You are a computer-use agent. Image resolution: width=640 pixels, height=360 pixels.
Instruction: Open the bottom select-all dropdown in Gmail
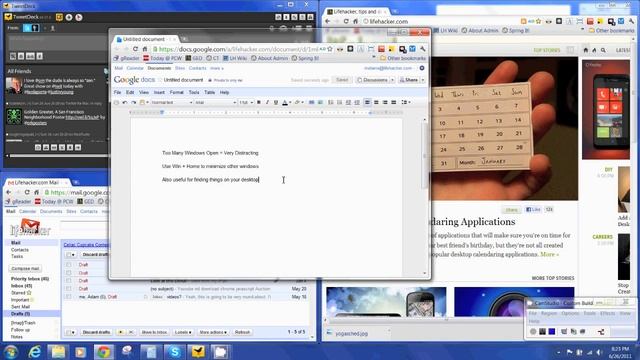pos(71,332)
